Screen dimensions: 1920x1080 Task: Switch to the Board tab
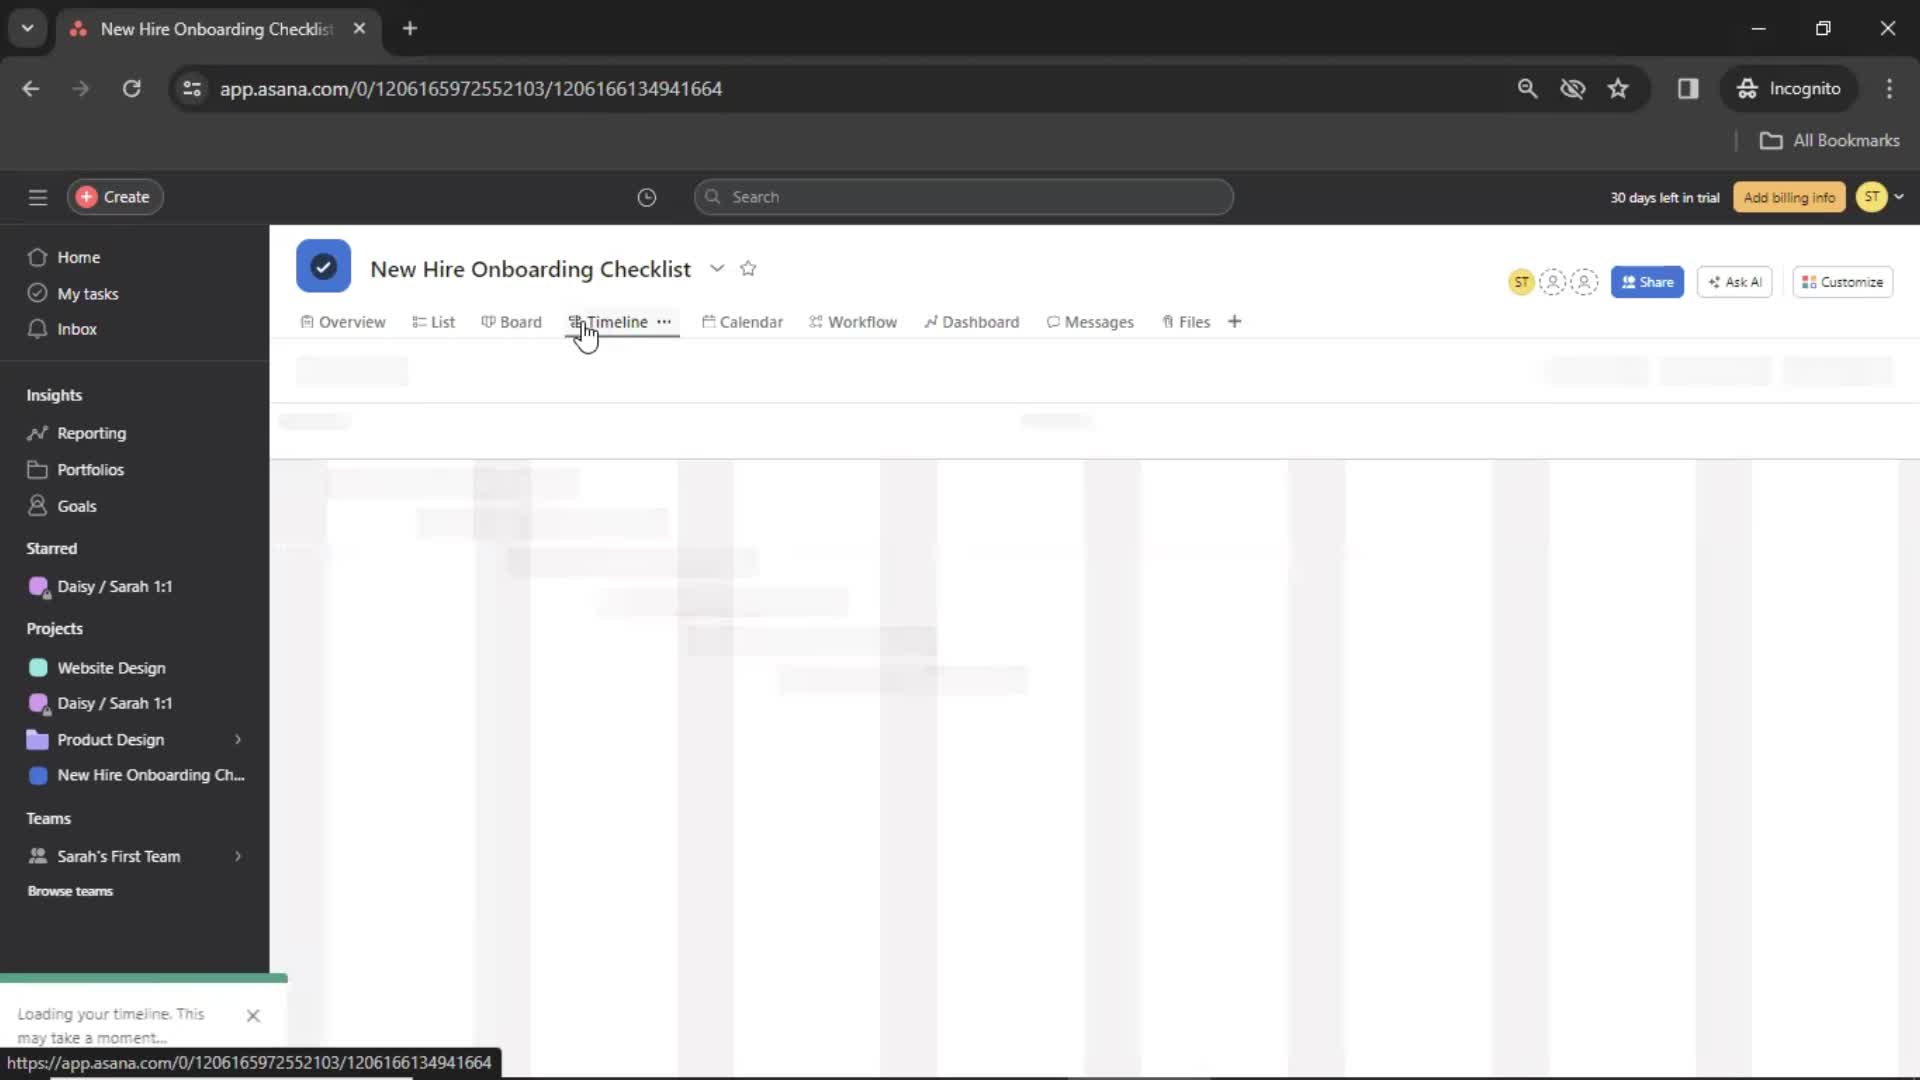click(520, 322)
